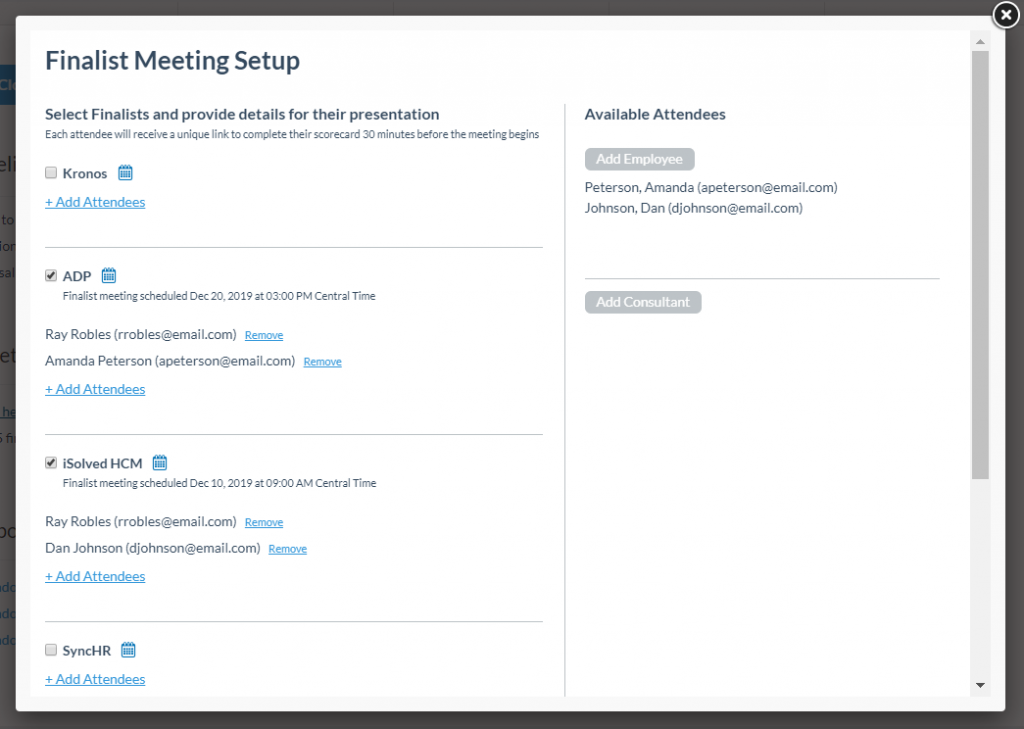
Task: Open the calendar icon next to Kronos
Action: click(x=125, y=173)
